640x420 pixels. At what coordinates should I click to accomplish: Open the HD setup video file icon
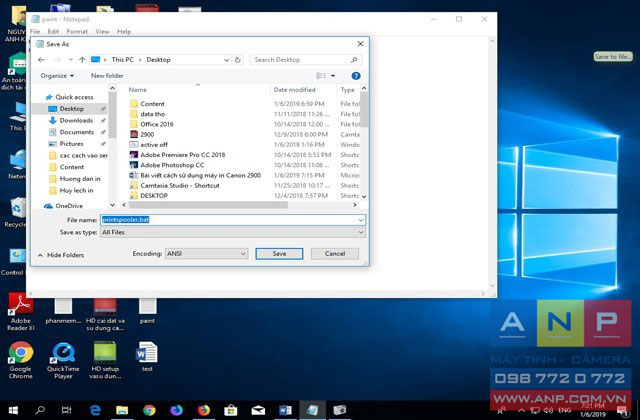[x=105, y=361]
